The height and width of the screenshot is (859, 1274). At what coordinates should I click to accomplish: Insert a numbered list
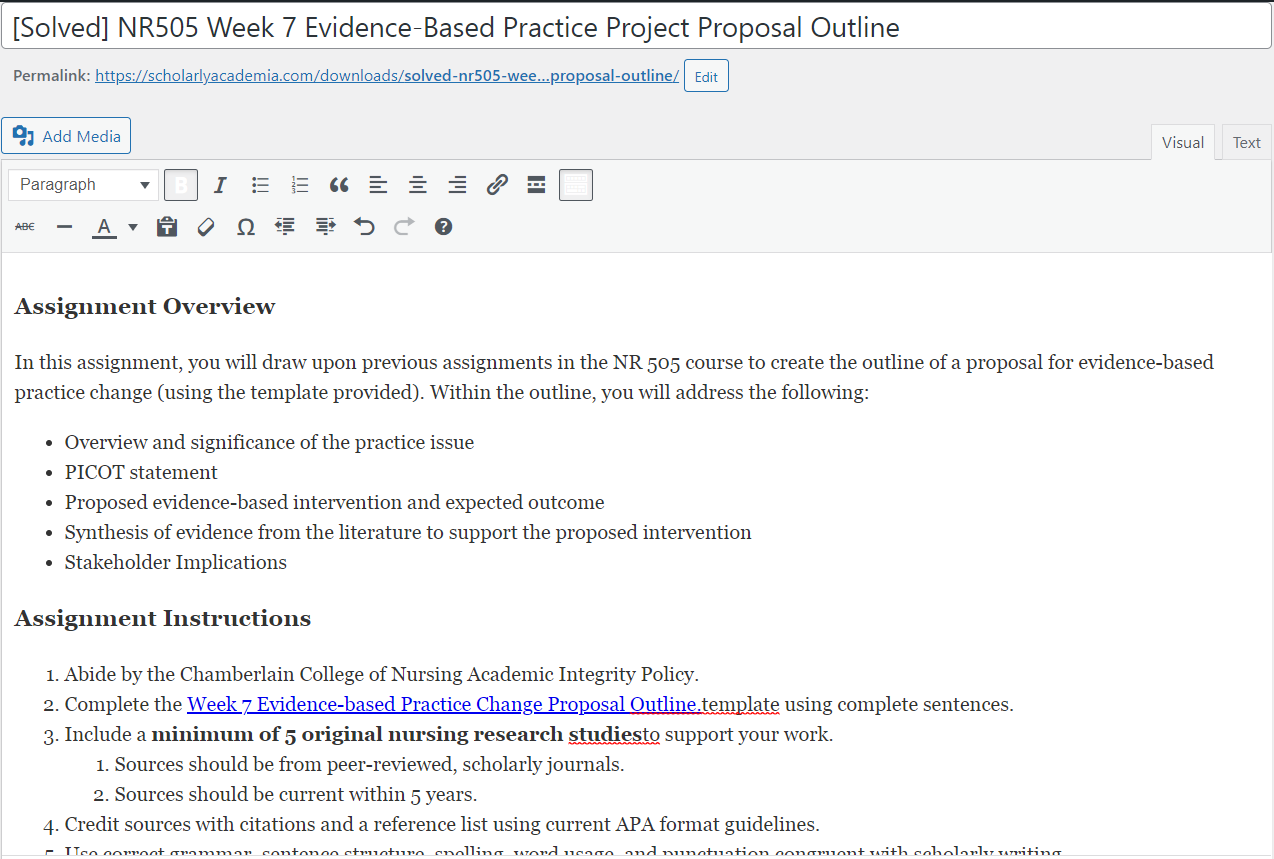click(x=300, y=185)
